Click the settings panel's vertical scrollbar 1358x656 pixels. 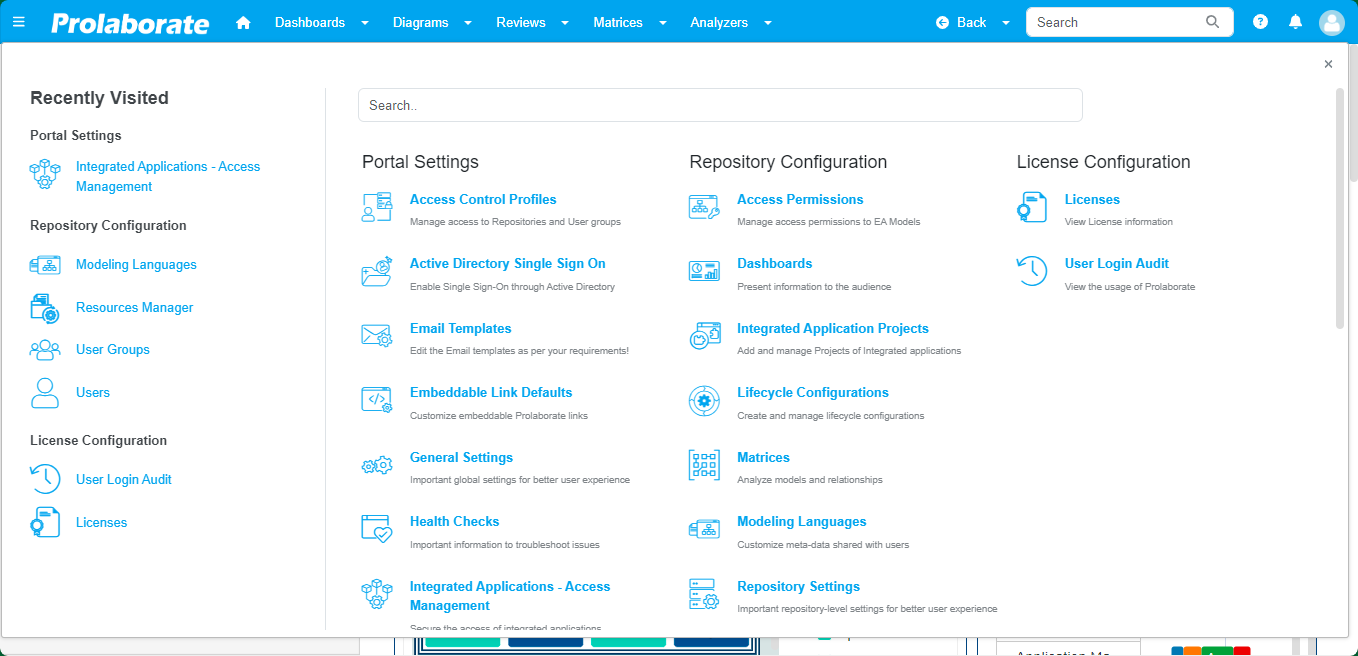[1340, 208]
